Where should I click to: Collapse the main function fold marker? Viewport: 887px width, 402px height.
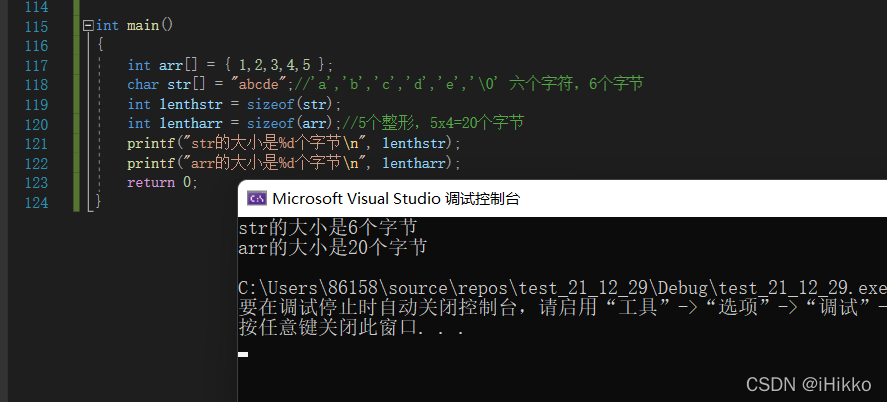[x=88, y=25]
